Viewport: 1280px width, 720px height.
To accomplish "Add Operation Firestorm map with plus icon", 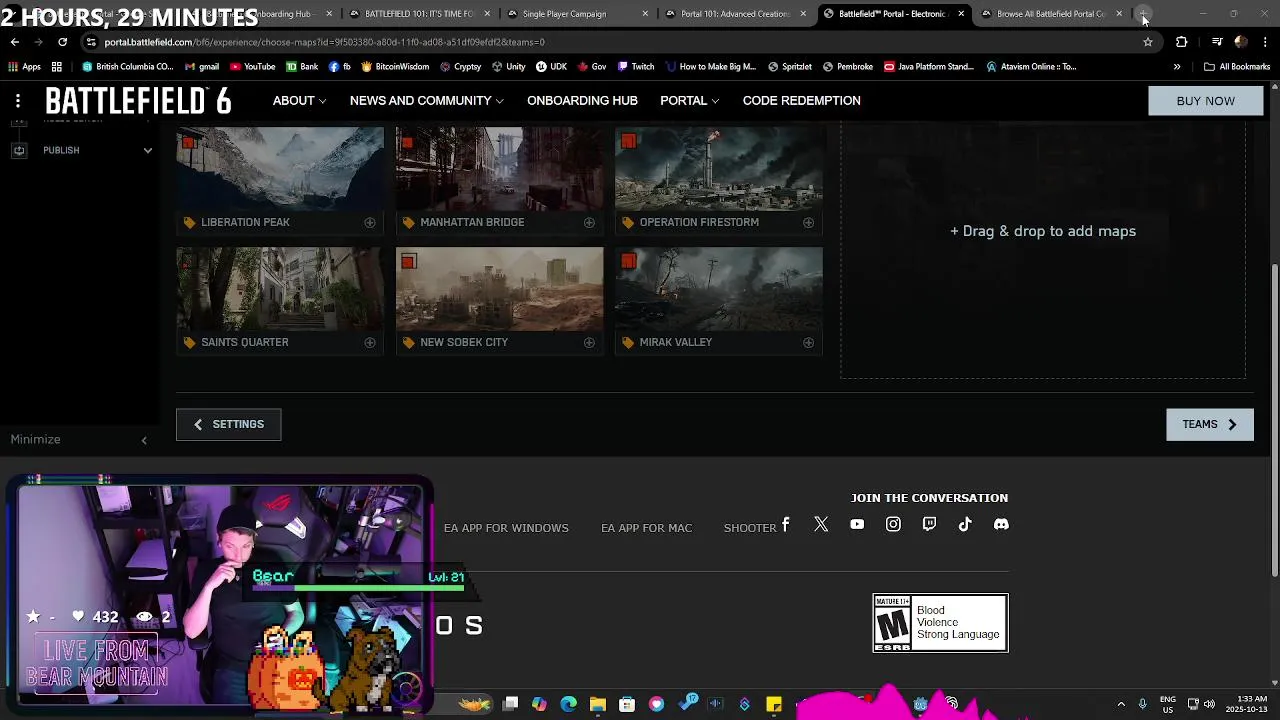I will pos(808,223).
